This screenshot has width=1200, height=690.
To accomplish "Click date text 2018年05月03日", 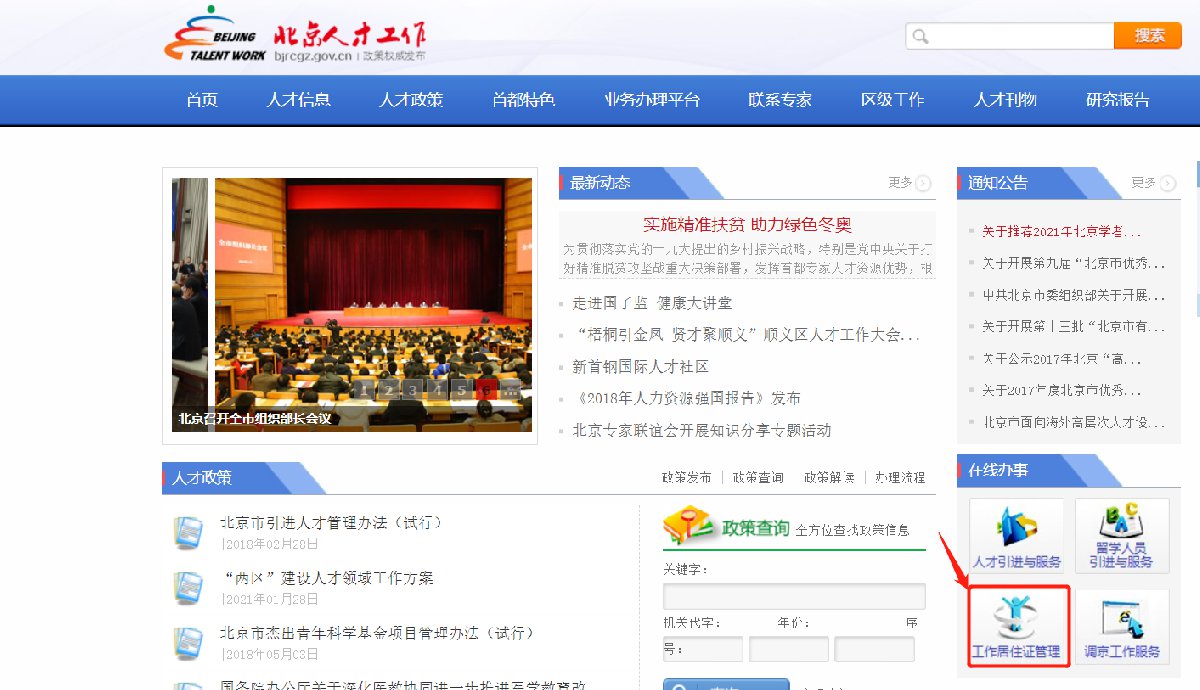I will coord(269,654).
